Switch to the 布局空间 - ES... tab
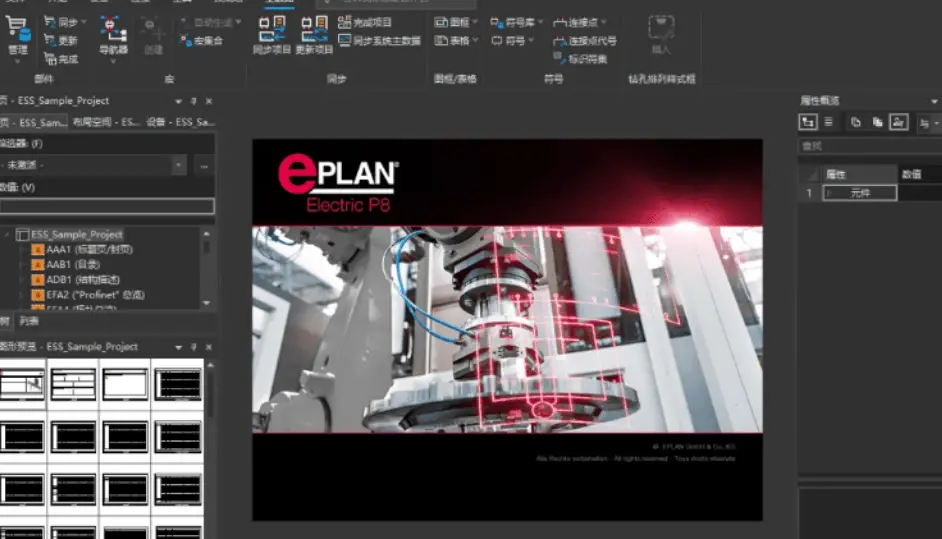Viewport: 942px width, 539px height. (x=106, y=122)
